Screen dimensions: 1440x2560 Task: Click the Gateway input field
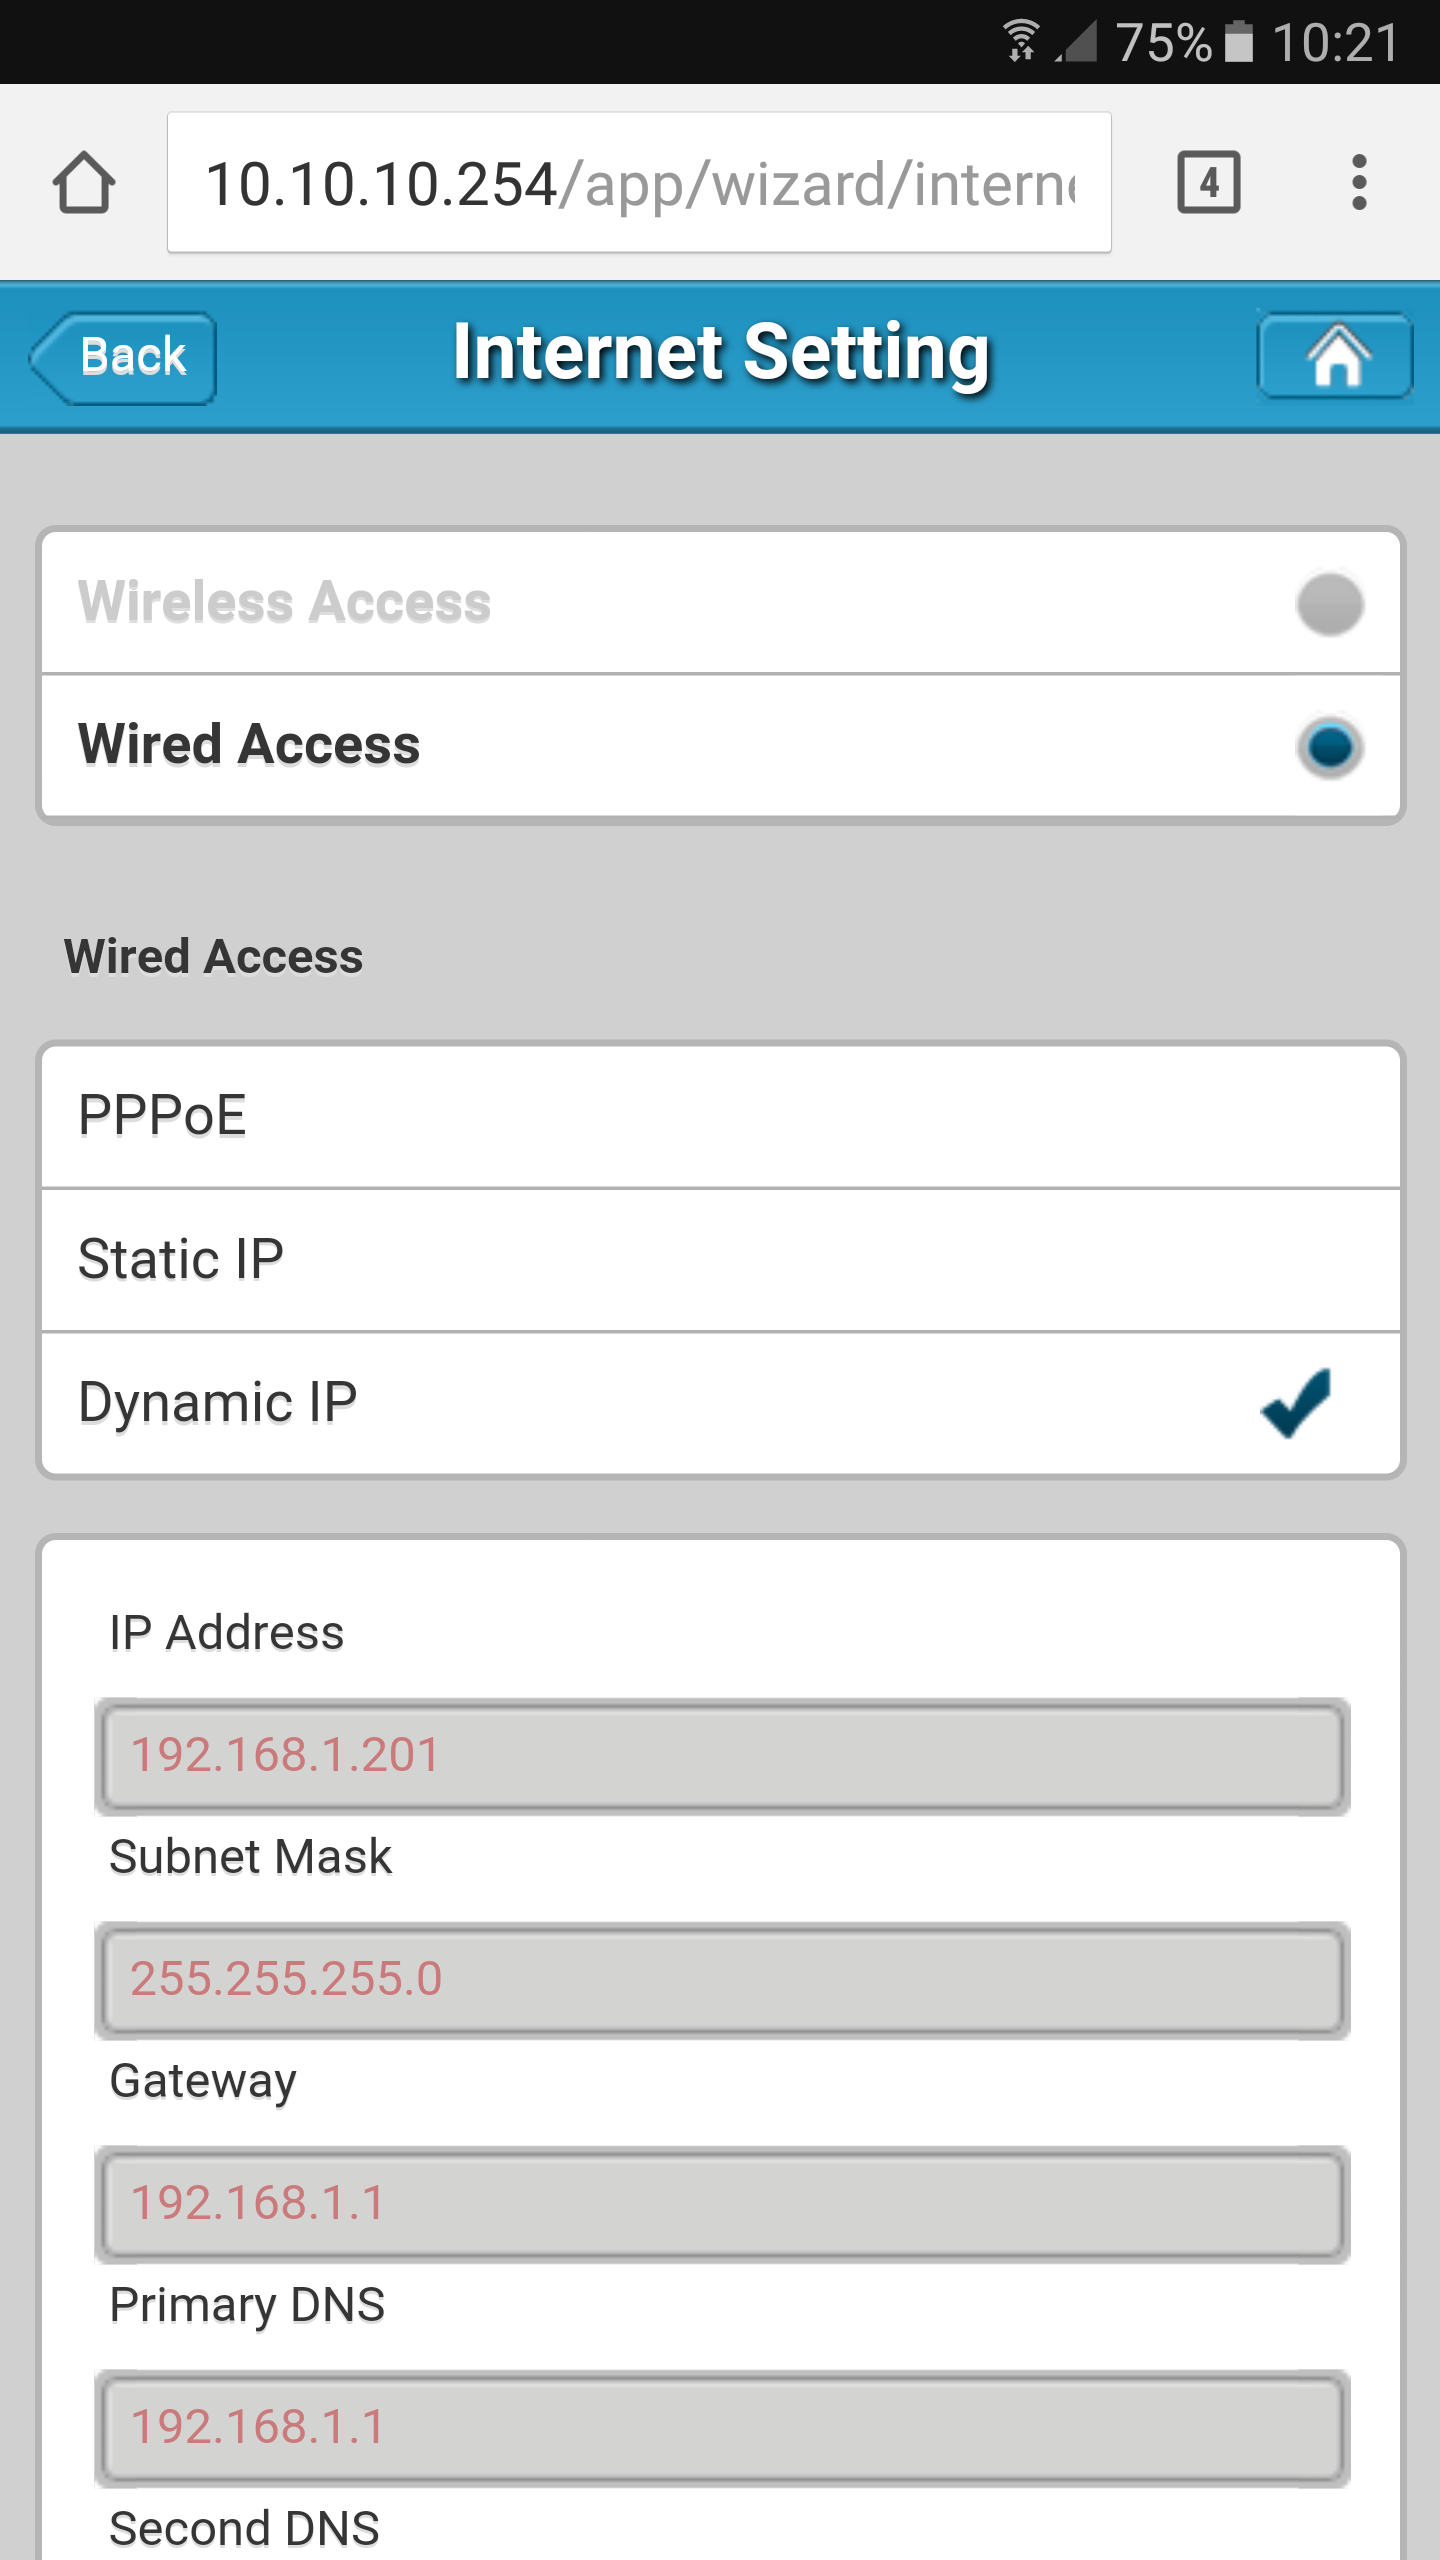click(x=722, y=2205)
